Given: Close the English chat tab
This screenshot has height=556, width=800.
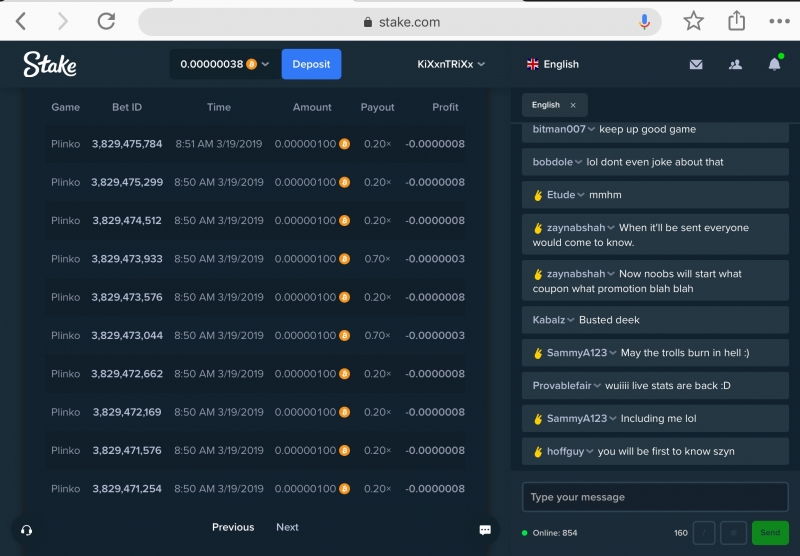Looking at the screenshot, I should (x=573, y=105).
